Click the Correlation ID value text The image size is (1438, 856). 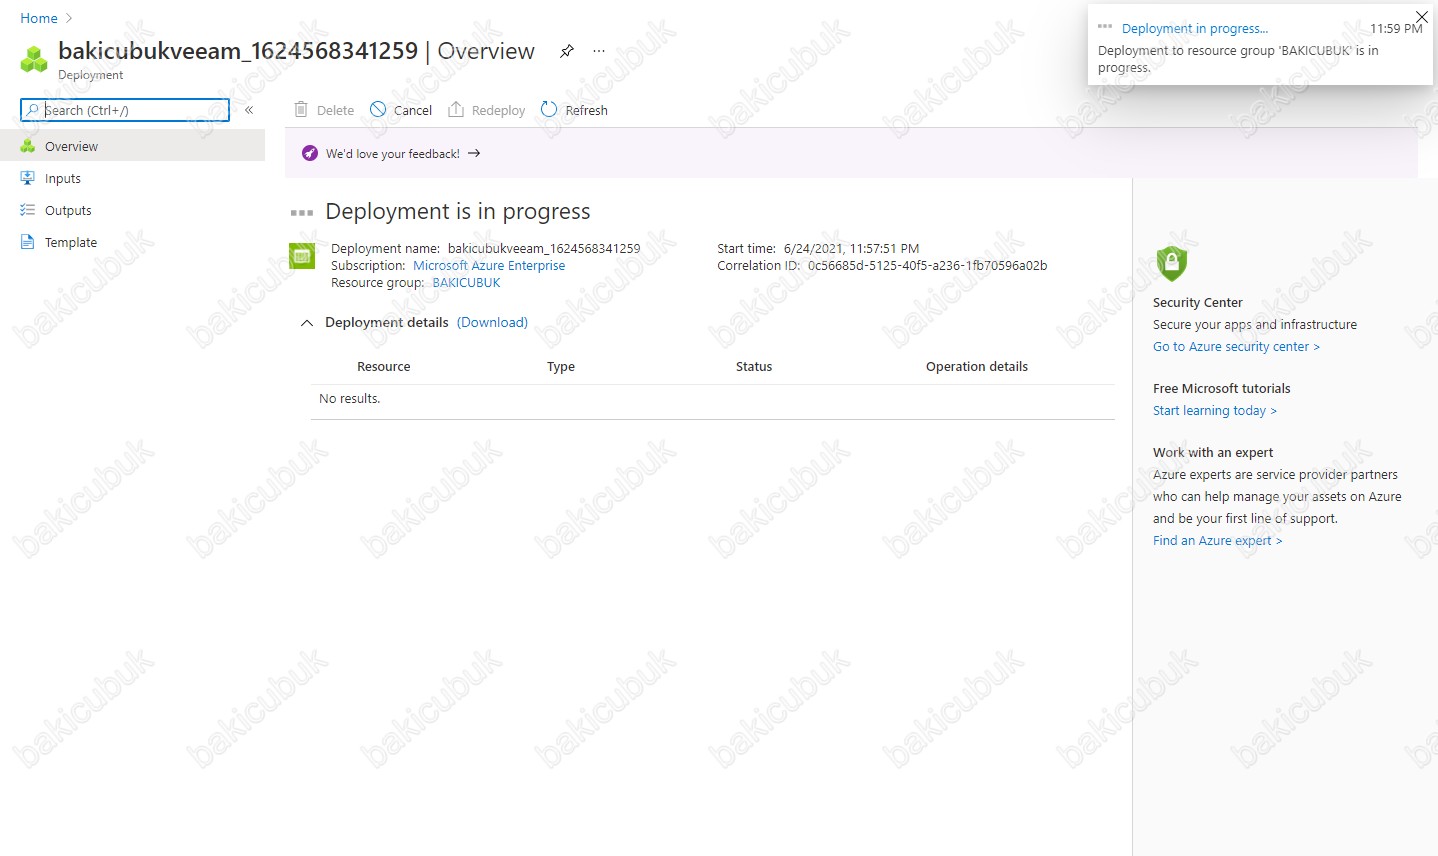[927, 266]
